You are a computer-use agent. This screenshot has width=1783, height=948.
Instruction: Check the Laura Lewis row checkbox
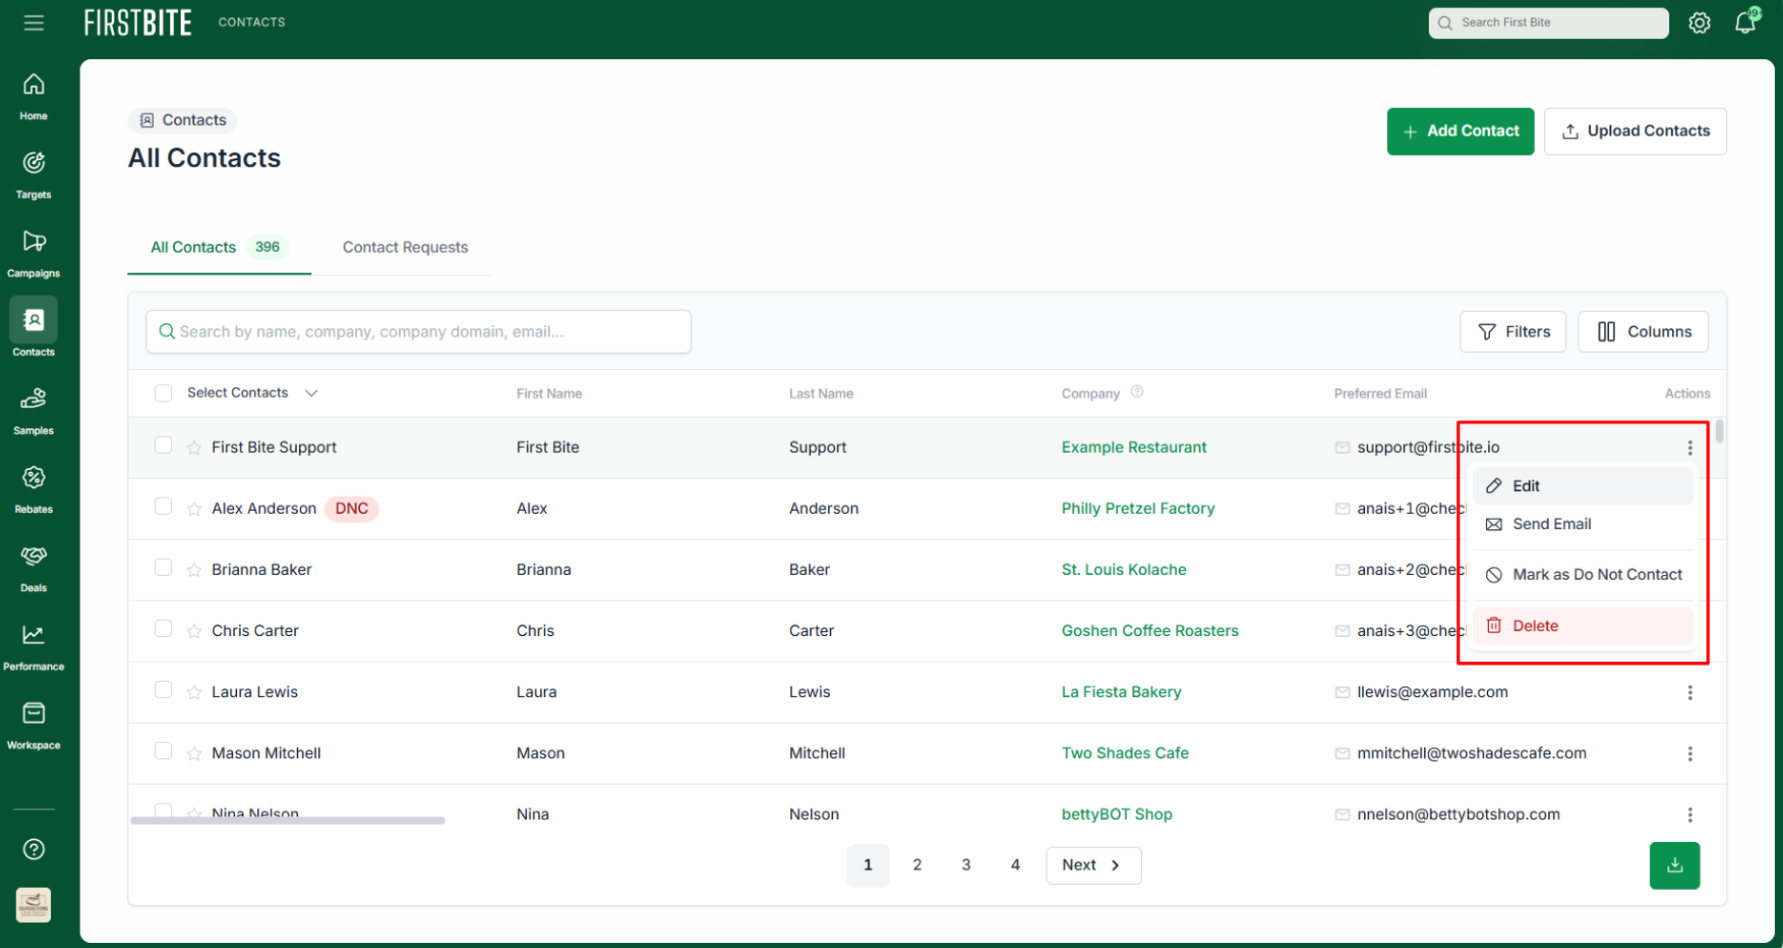pyautogui.click(x=163, y=689)
